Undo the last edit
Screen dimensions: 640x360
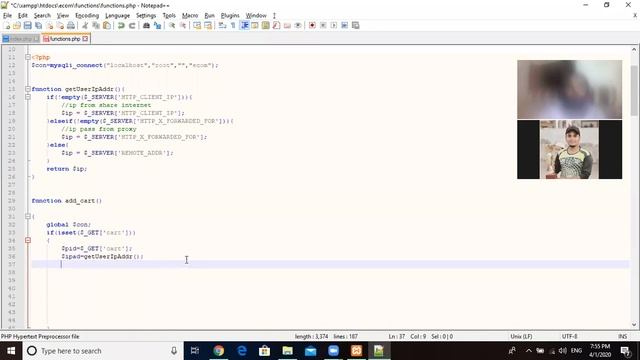(x=121, y=25)
